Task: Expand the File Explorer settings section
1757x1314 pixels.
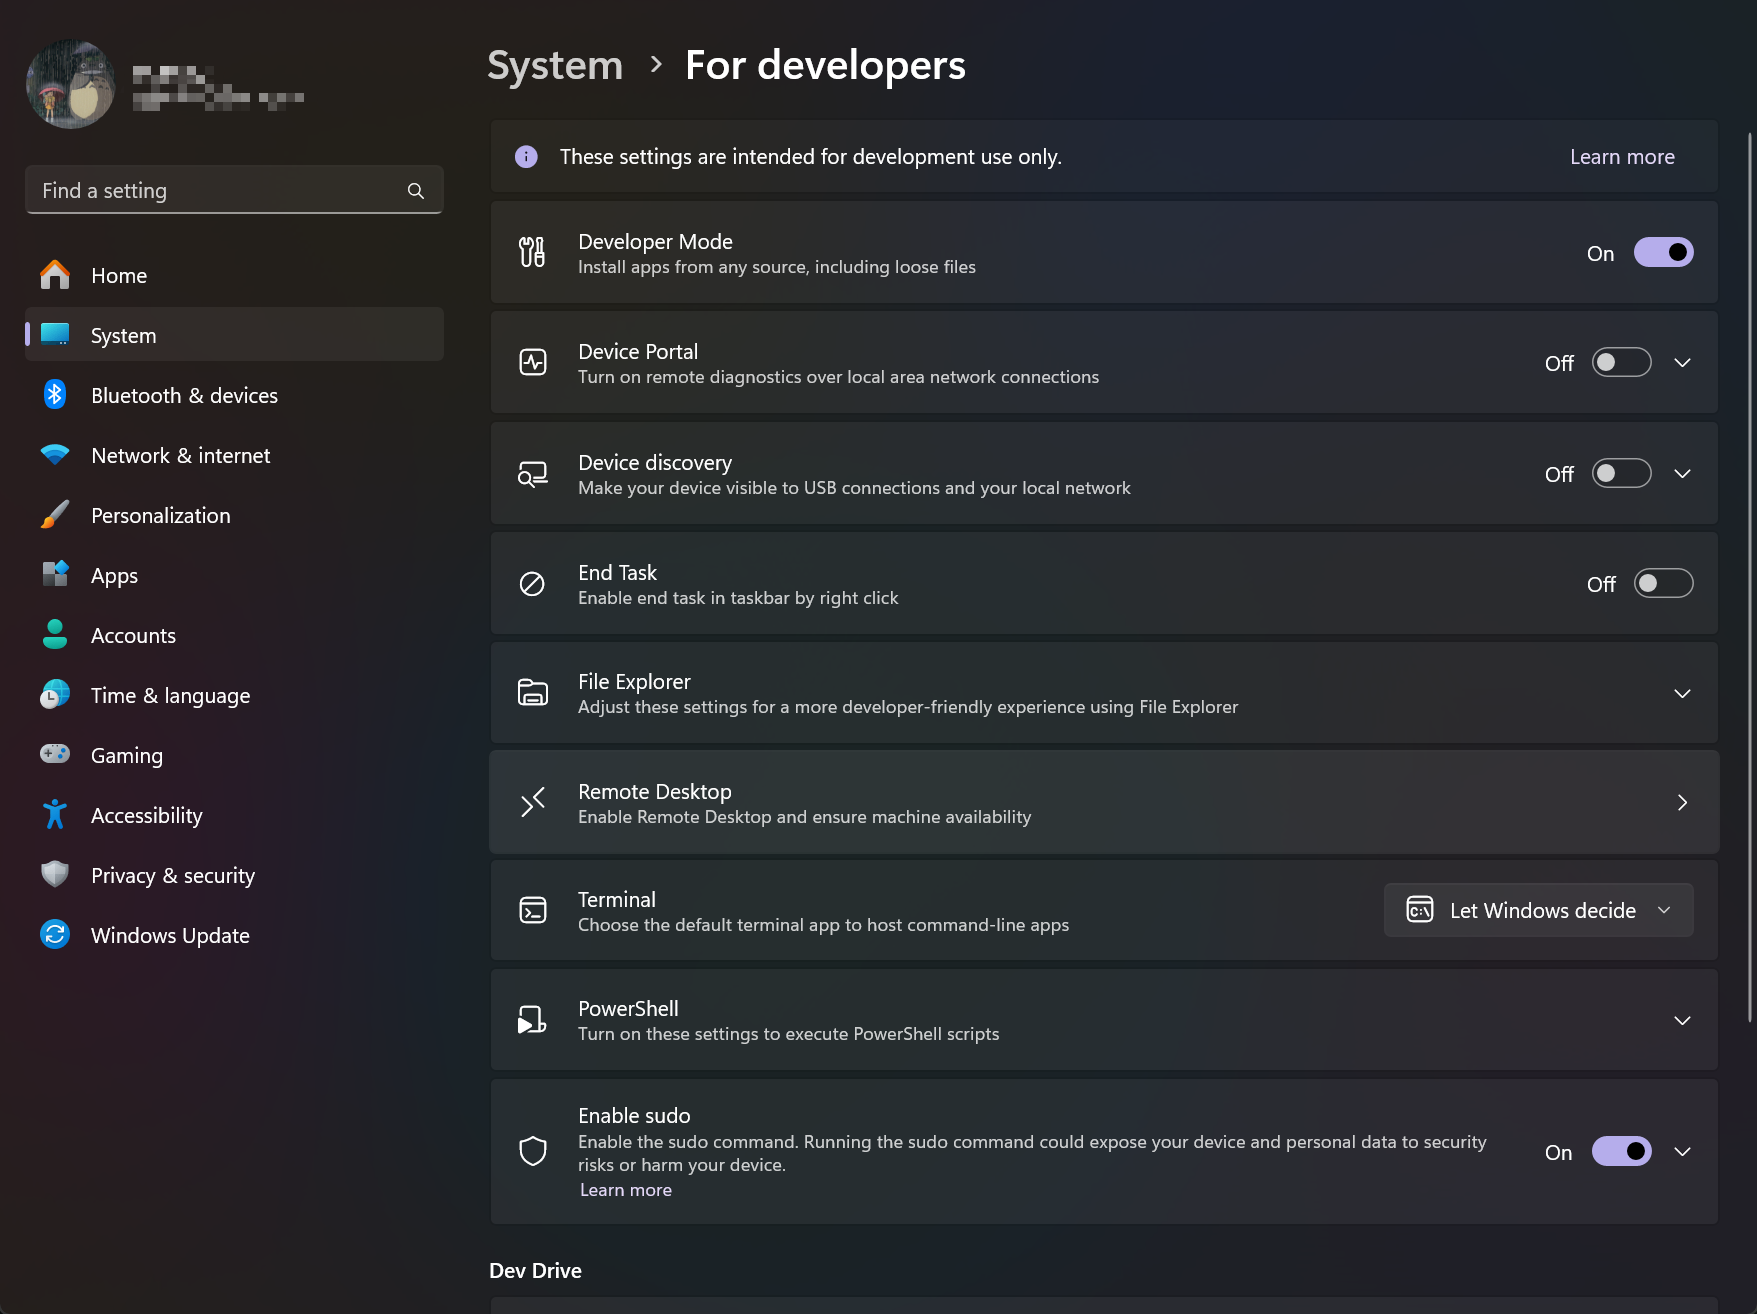Action: click(x=1683, y=694)
